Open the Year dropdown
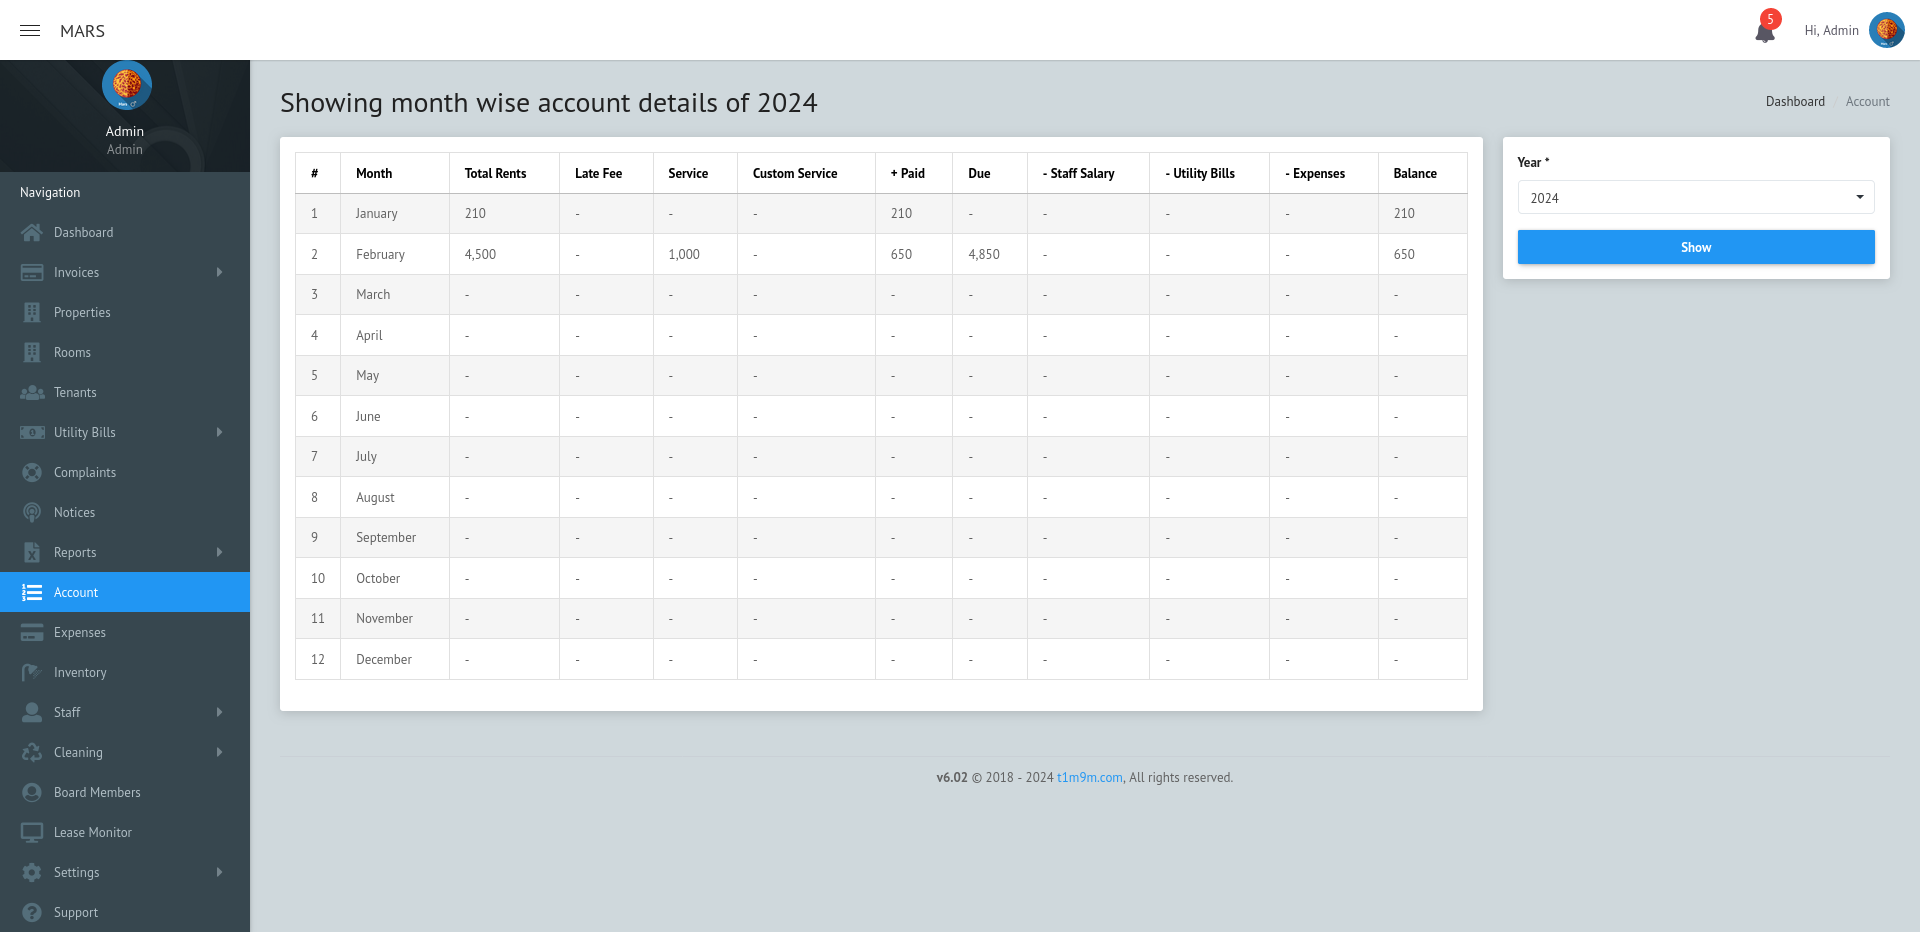 tap(1695, 197)
